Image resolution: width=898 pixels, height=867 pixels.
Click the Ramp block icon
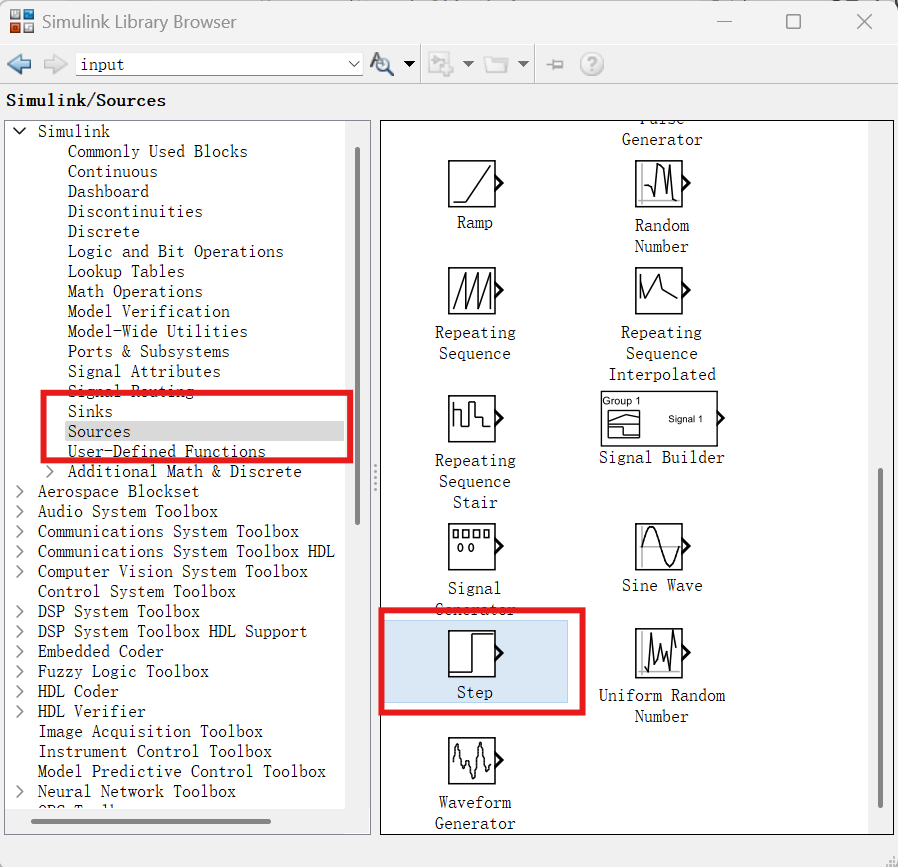[x=473, y=184]
